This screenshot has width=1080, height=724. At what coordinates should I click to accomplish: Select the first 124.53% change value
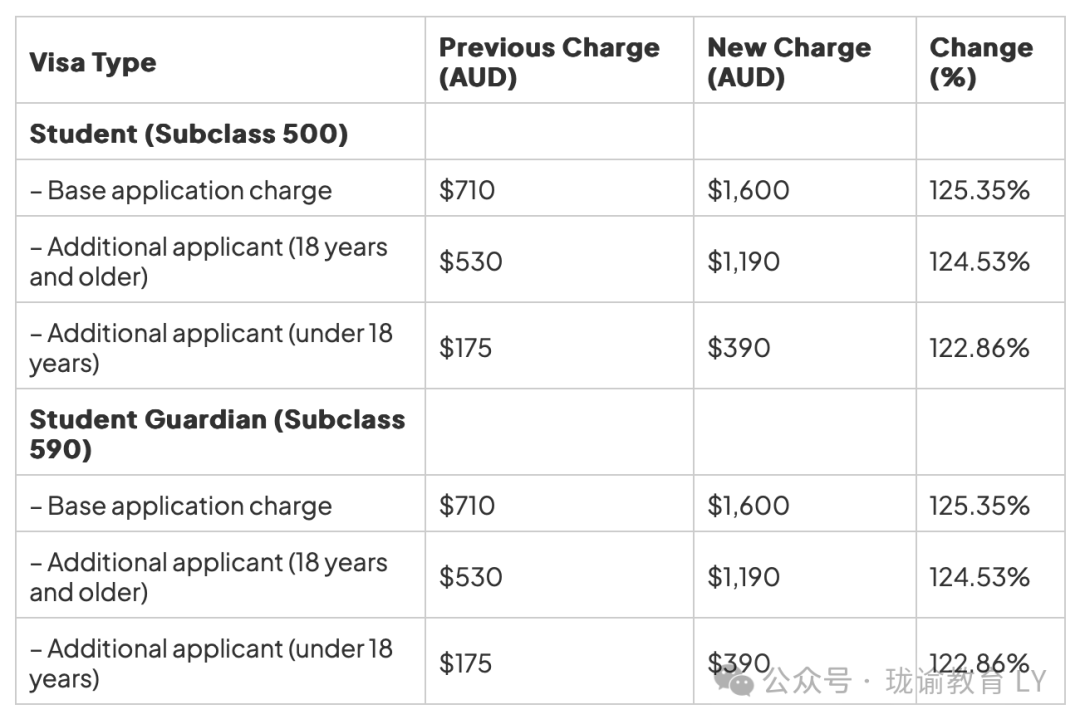click(979, 262)
